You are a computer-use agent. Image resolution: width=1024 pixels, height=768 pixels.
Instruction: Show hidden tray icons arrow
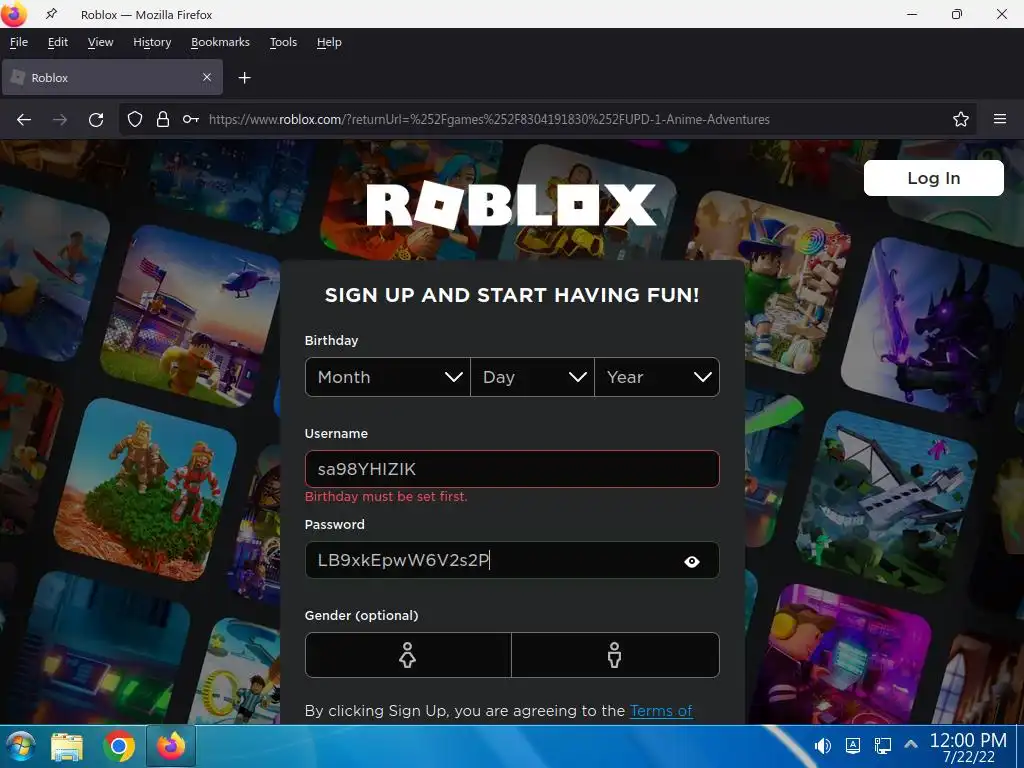pos(911,744)
